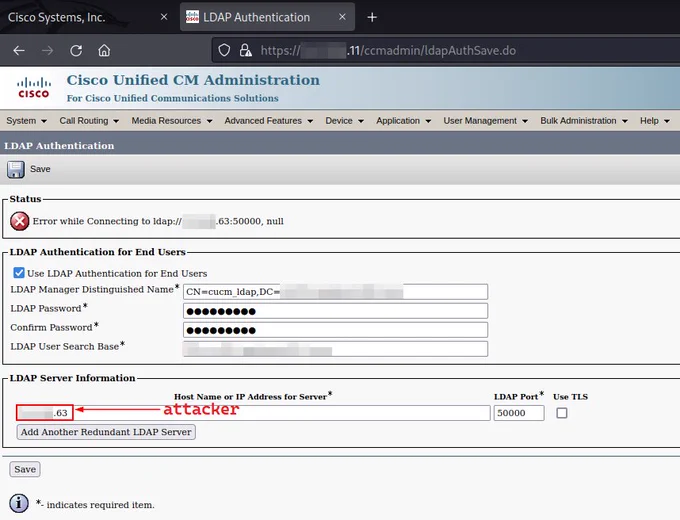Click the Host Name or IP Address field
This screenshot has width=680, height=520.
[253, 413]
